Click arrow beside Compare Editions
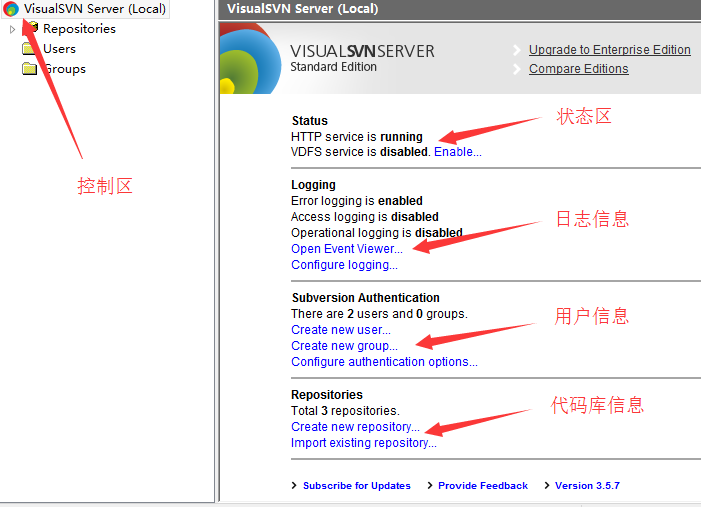Viewport: 701px width, 507px height. 517,69
